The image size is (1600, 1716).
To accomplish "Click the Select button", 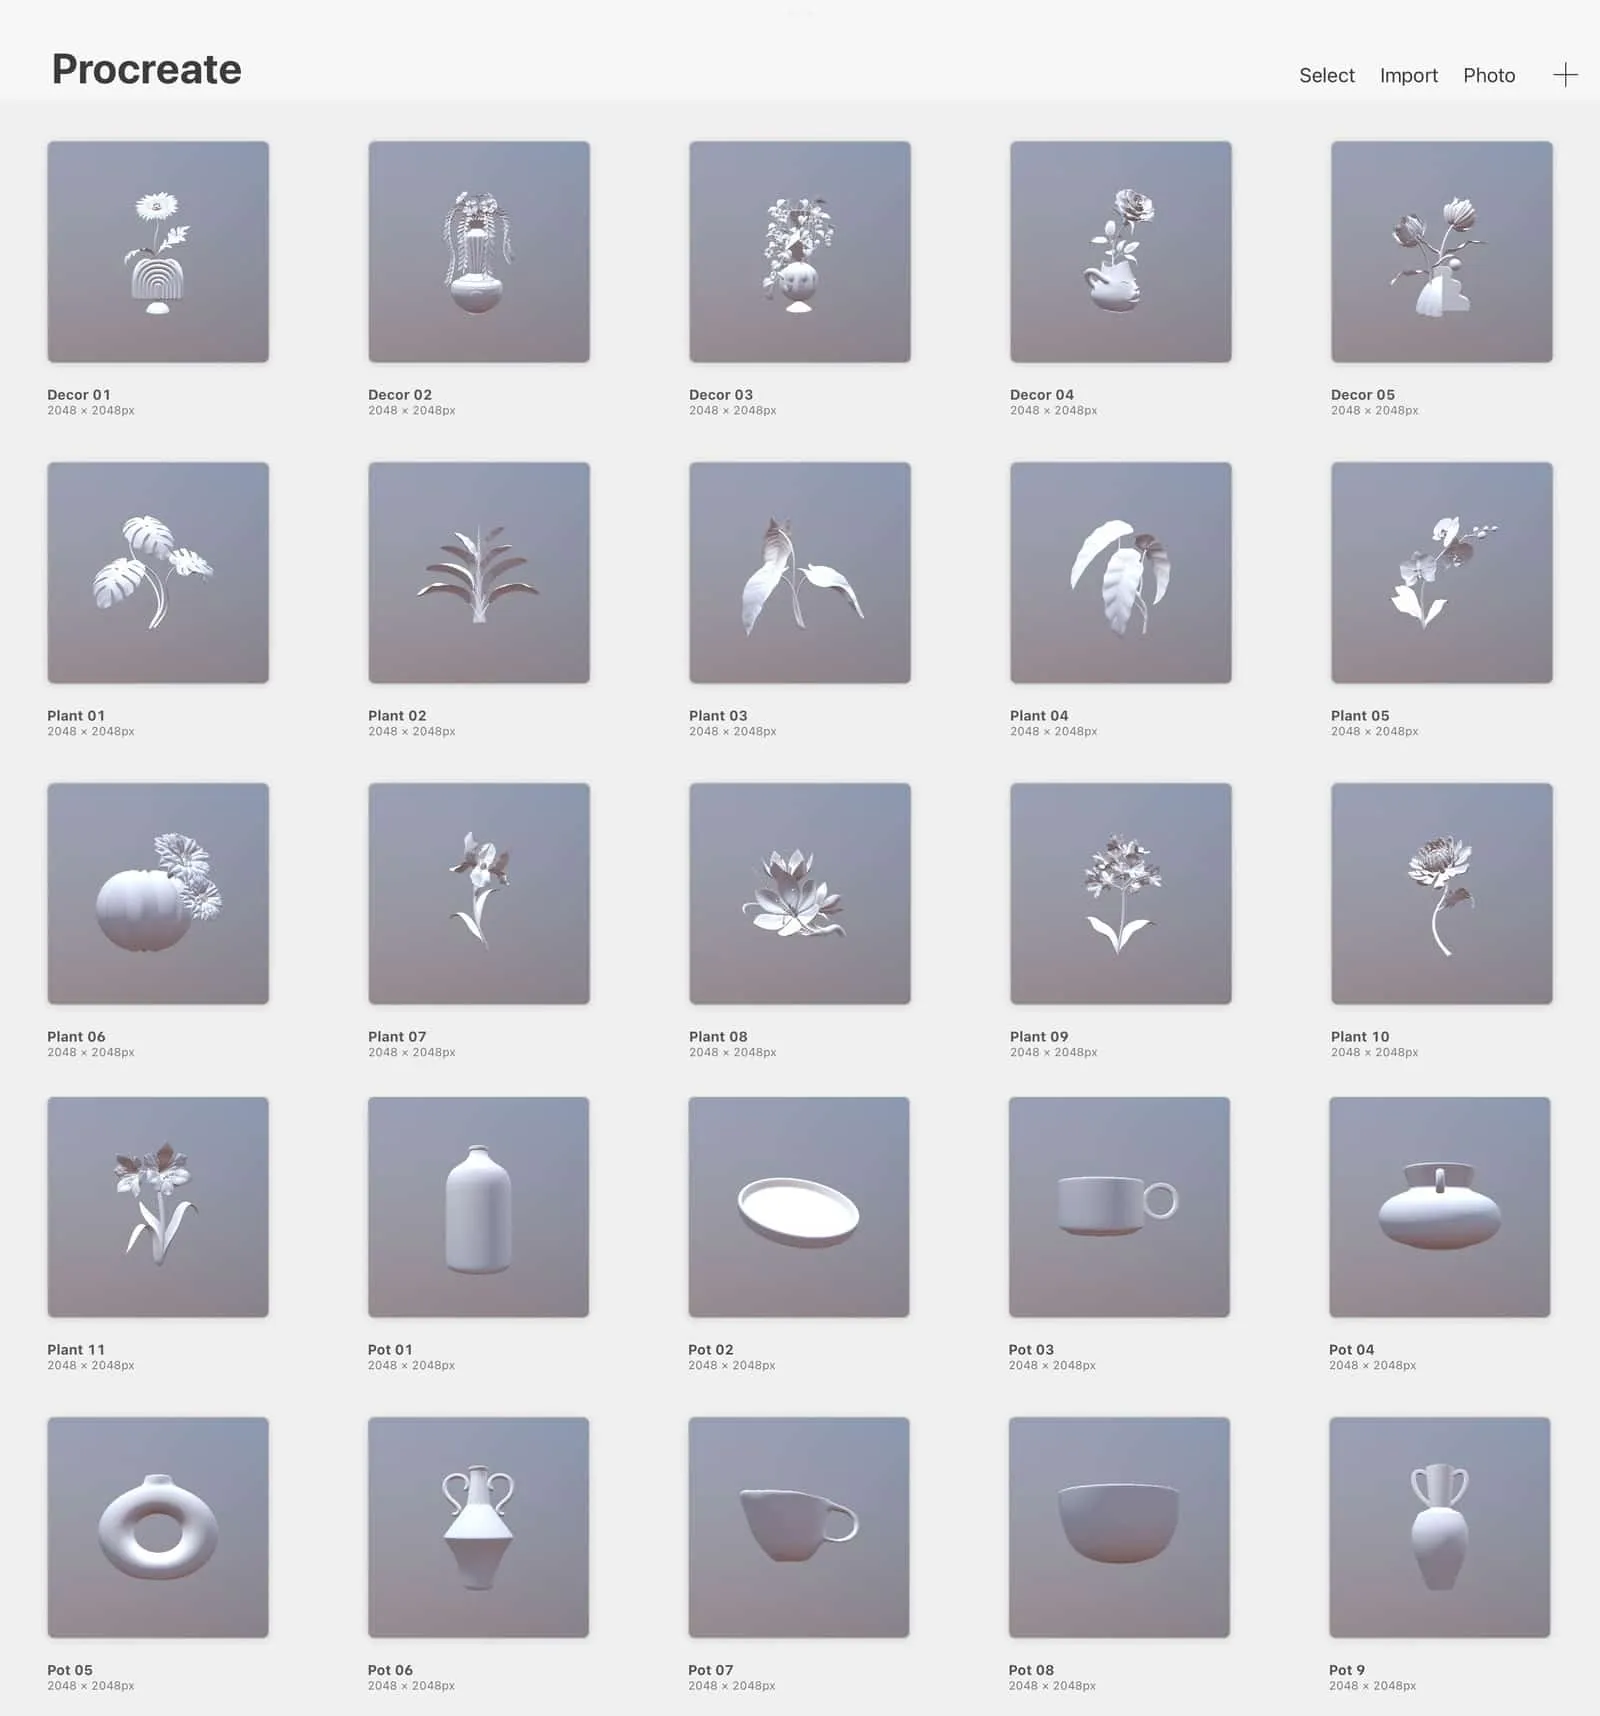I will pos(1326,75).
